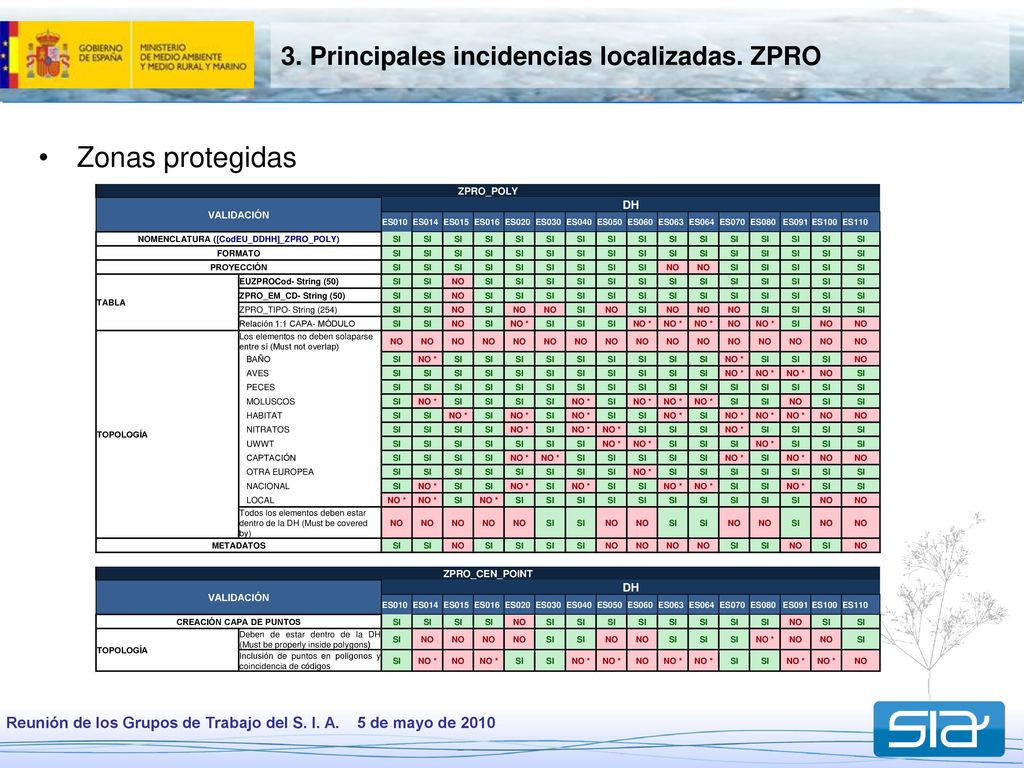This screenshot has width=1024, height=768.
Task: Click "VALIDACIÓN" header in the ZPRO_CEN_POINT table
Action: [x=238, y=598]
